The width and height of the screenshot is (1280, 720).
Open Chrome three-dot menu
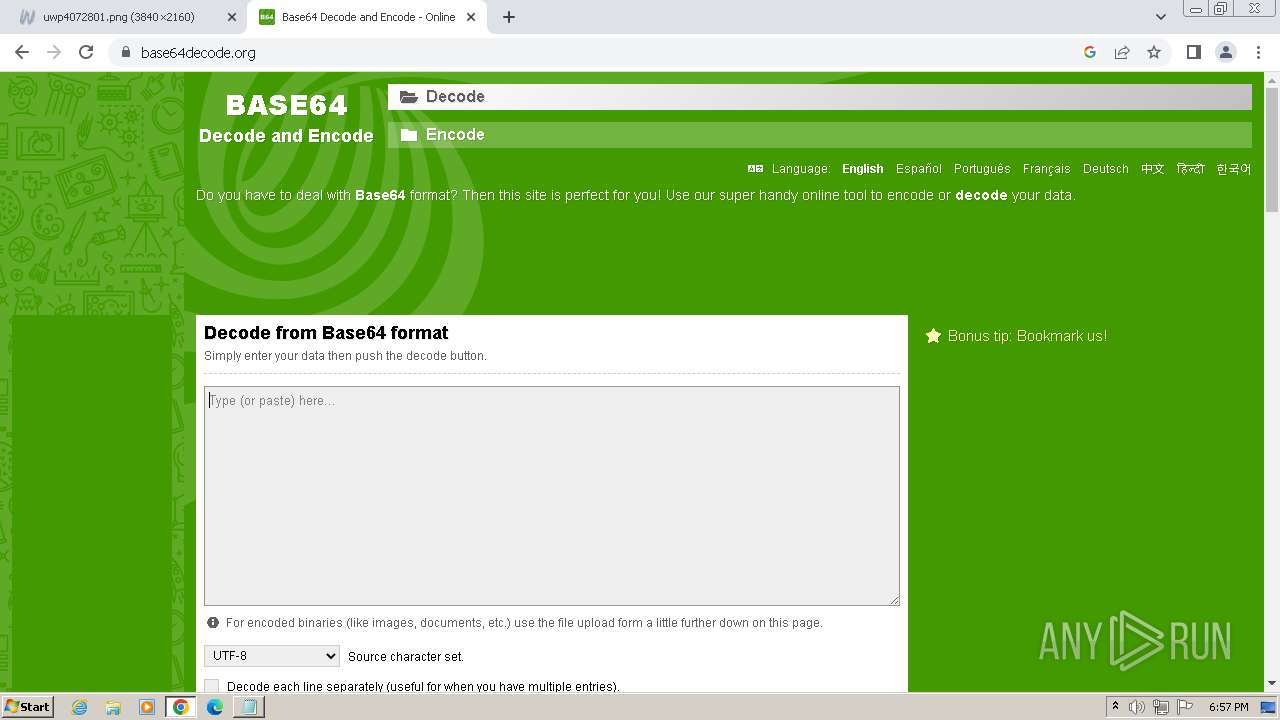pos(1258,52)
